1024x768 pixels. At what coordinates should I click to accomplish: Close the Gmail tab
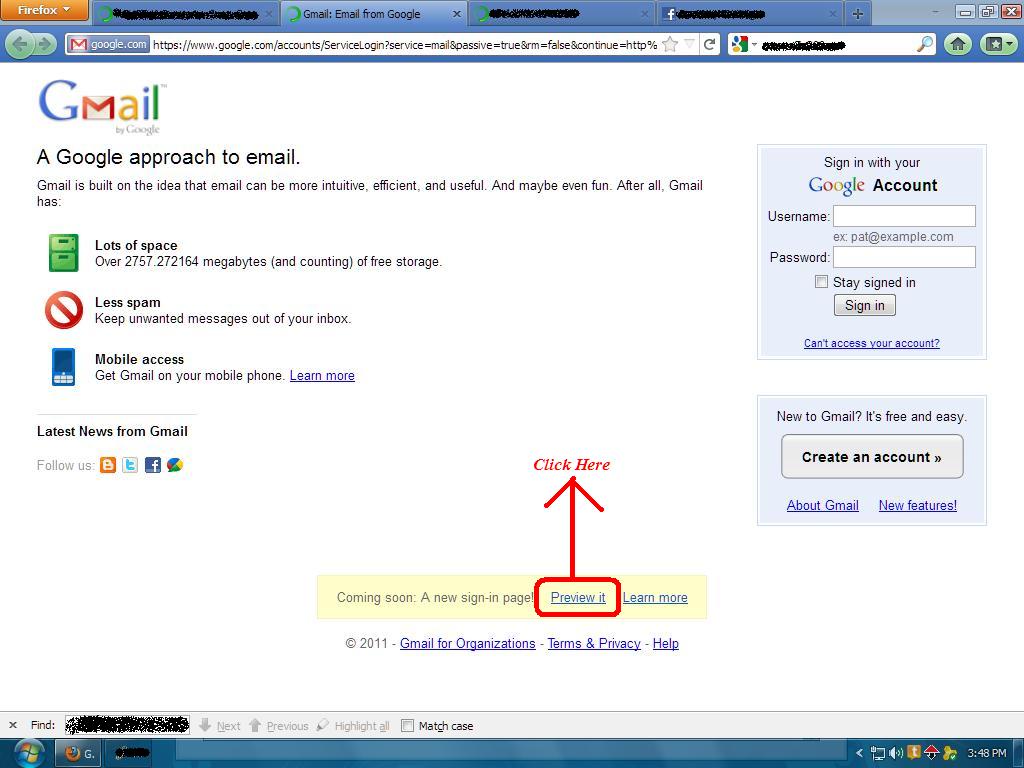click(x=456, y=14)
